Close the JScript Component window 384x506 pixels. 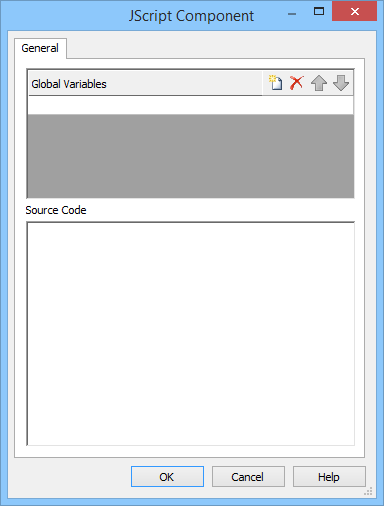click(x=354, y=12)
